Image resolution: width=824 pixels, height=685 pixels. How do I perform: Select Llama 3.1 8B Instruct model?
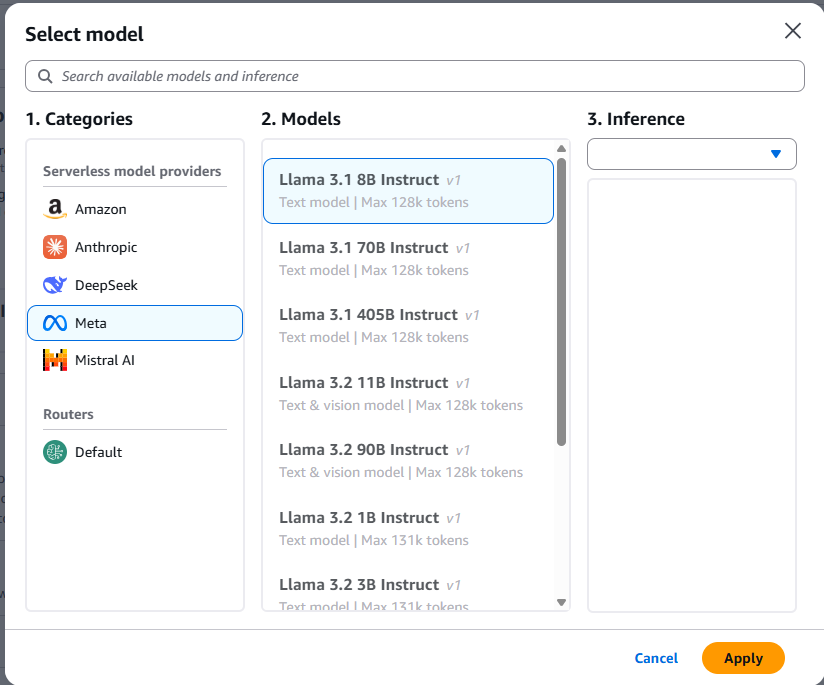click(408, 190)
